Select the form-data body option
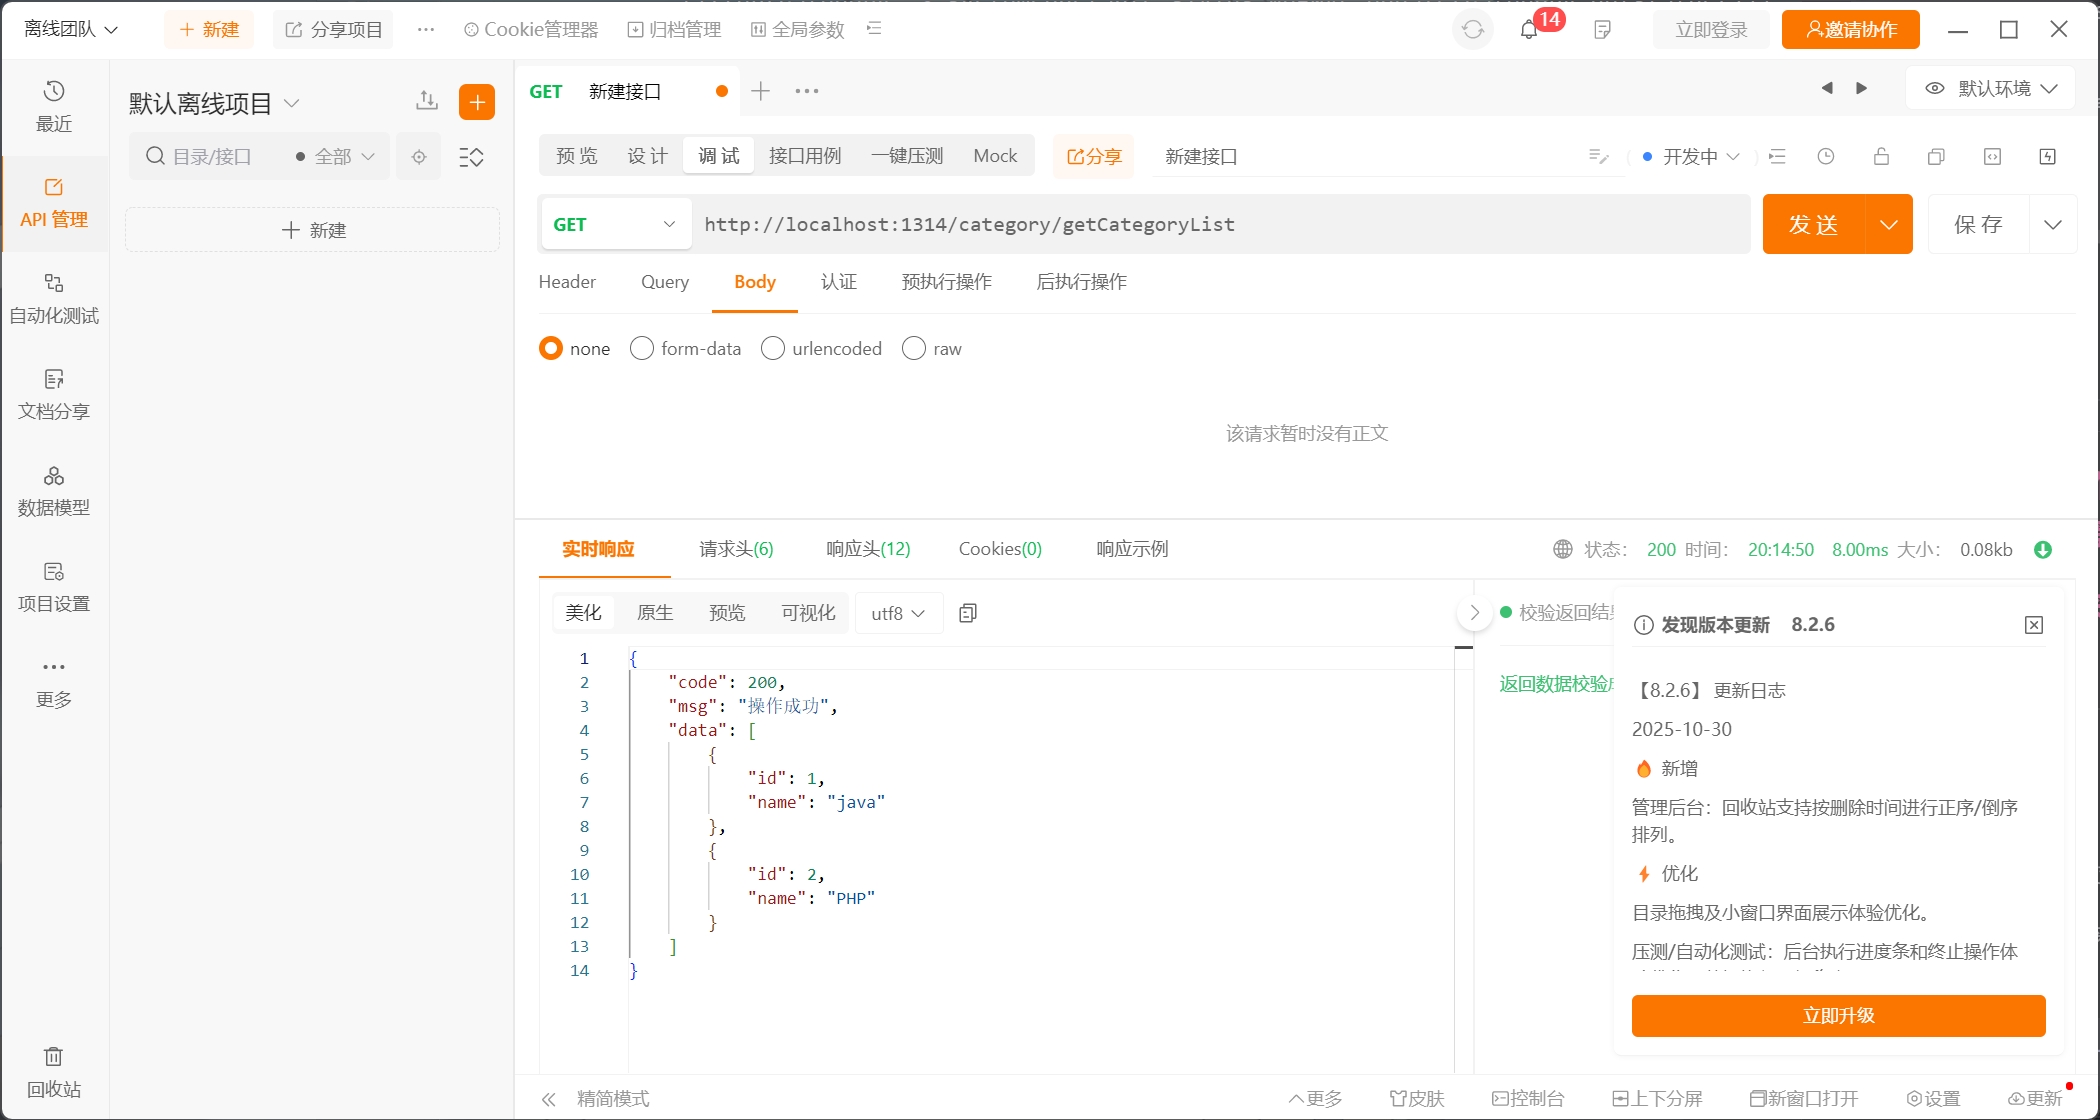This screenshot has height=1120, width=2100. coord(642,348)
